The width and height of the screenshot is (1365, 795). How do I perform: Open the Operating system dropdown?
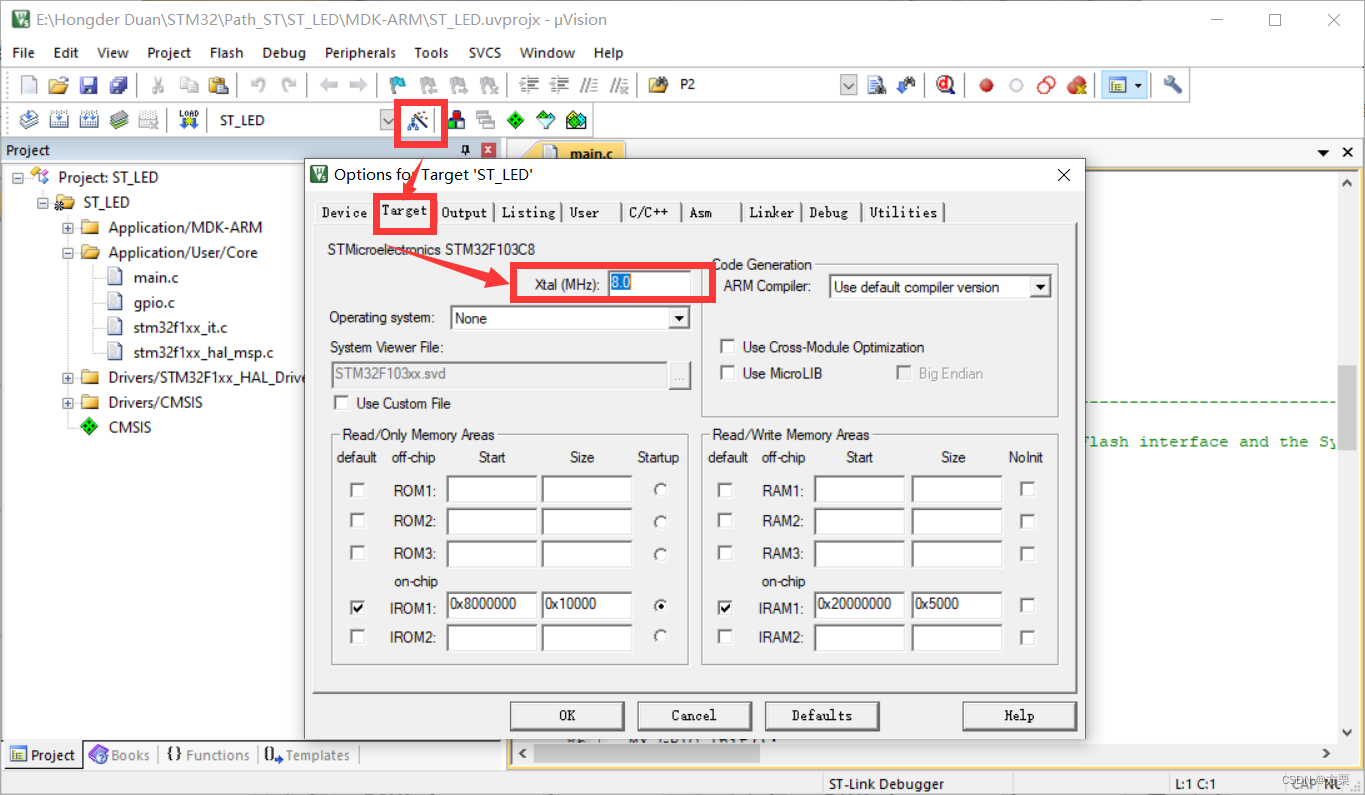679,318
